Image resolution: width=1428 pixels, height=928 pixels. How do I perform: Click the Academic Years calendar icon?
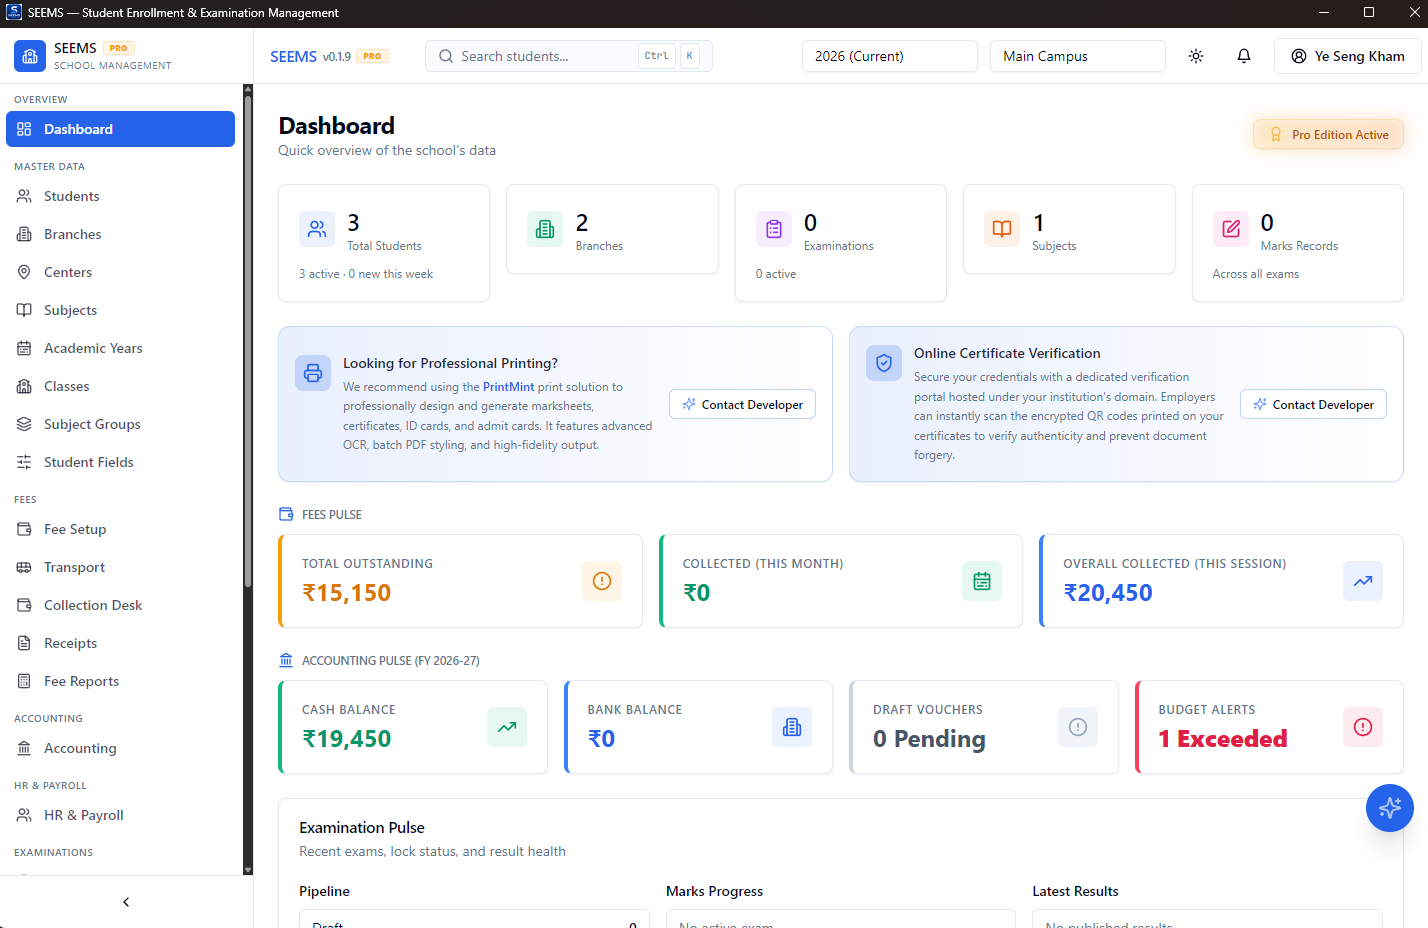pos(24,348)
